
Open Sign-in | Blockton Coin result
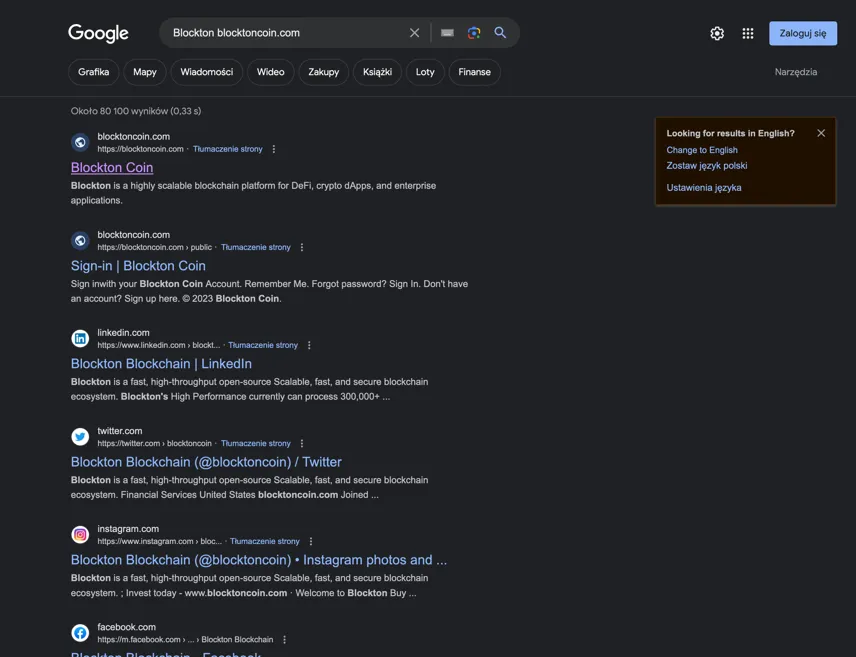[x=138, y=266]
